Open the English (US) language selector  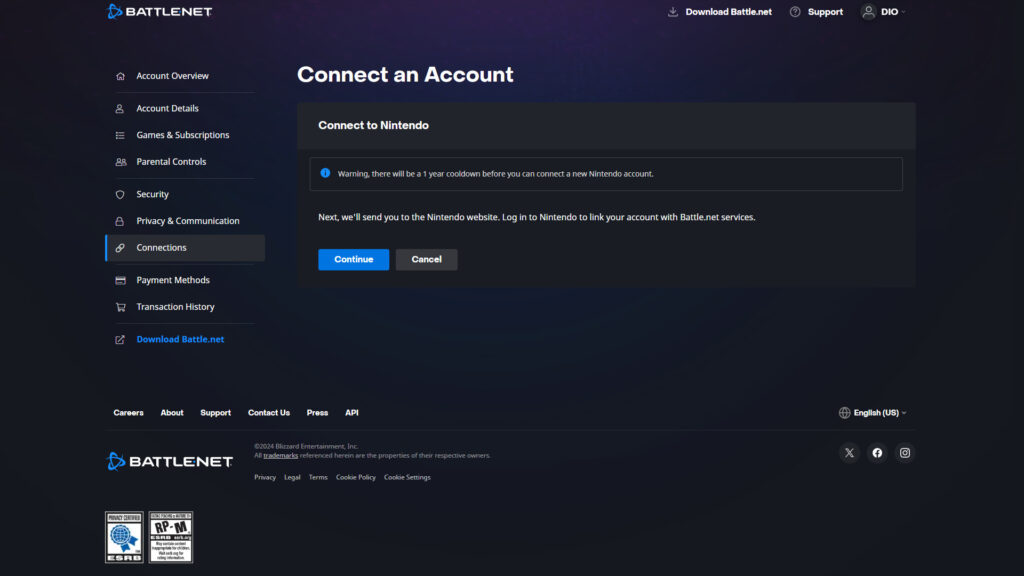[x=873, y=413]
